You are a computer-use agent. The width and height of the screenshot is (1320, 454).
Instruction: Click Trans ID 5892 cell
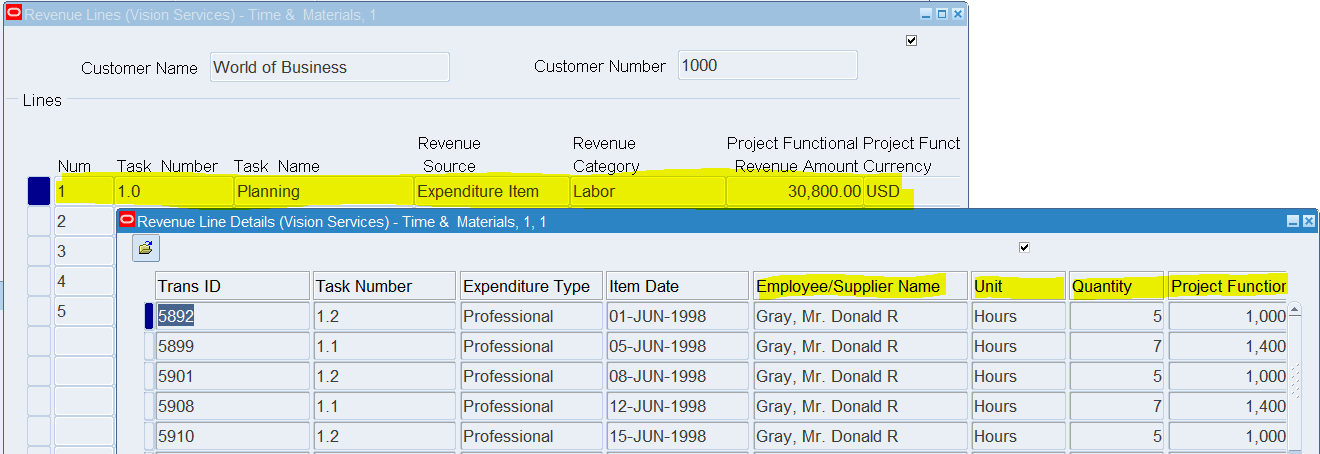tap(232, 316)
